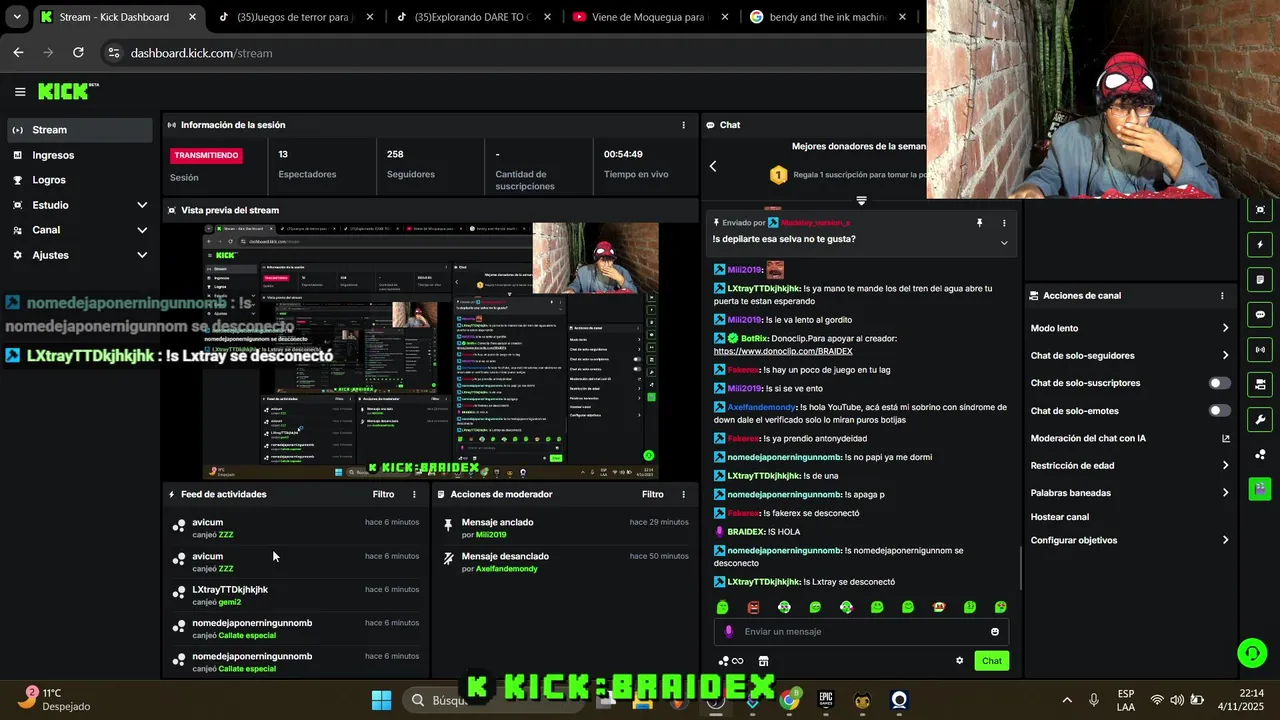The image size is (1280, 720).
Task: Switch to the Stream - Kick Dashboard tab
Action: tap(118, 17)
